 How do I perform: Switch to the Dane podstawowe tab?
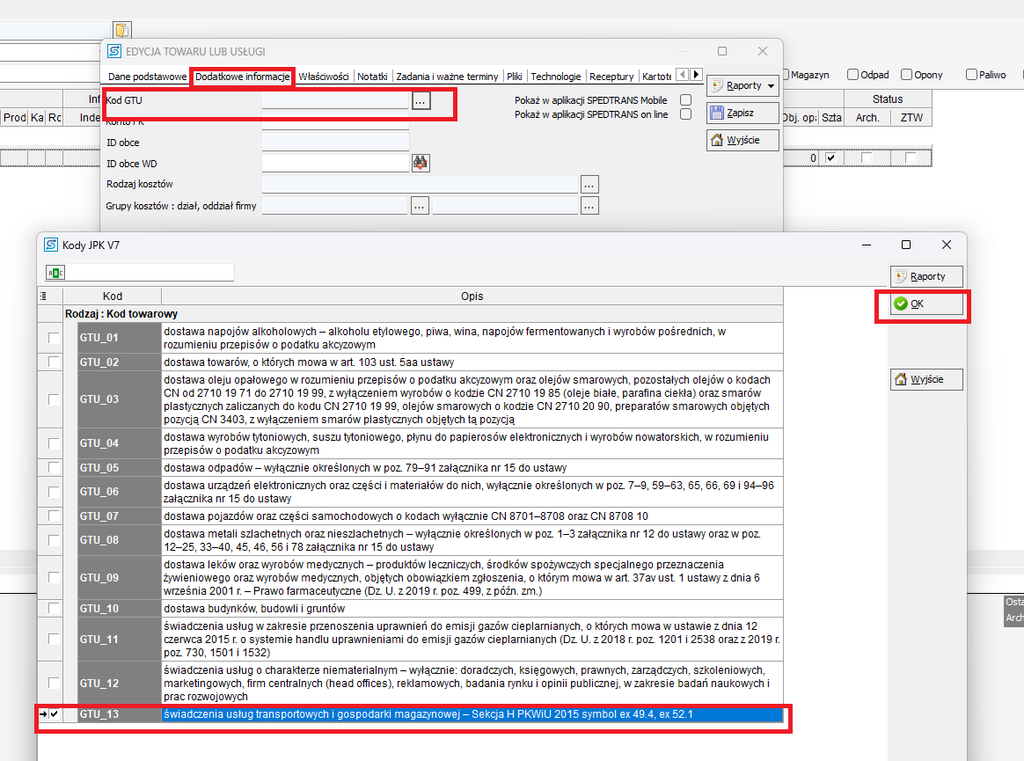pyautogui.click(x=147, y=76)
